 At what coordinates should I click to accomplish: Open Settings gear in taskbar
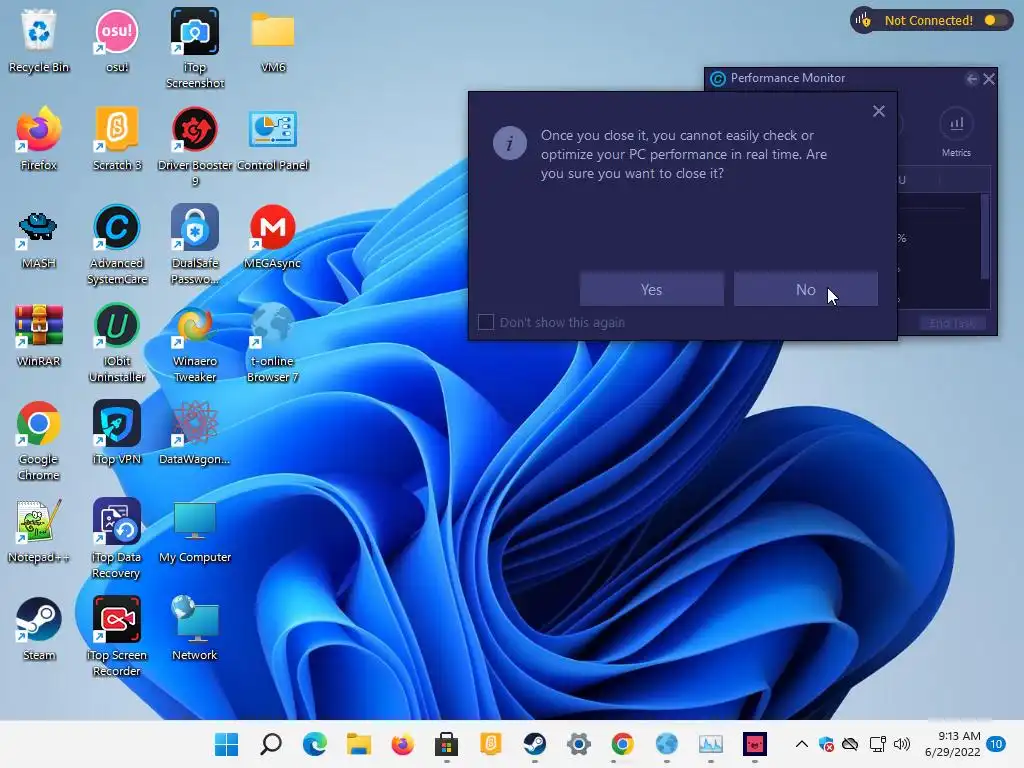[579, 744]
